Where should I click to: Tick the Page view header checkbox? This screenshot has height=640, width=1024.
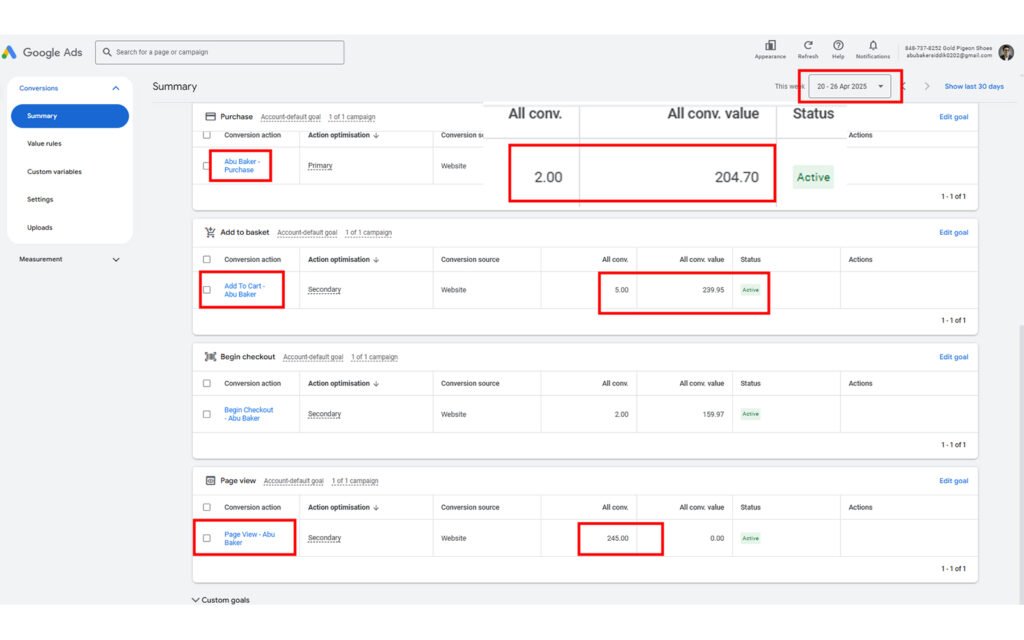point(207,507)
